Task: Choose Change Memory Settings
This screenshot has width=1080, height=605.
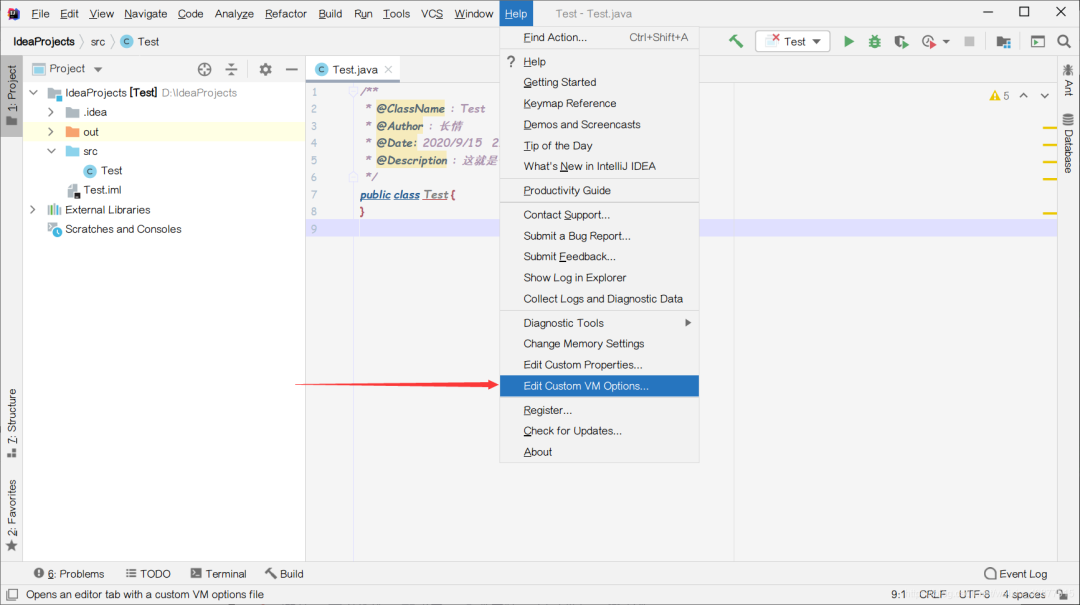Action: tap(599, 343)
